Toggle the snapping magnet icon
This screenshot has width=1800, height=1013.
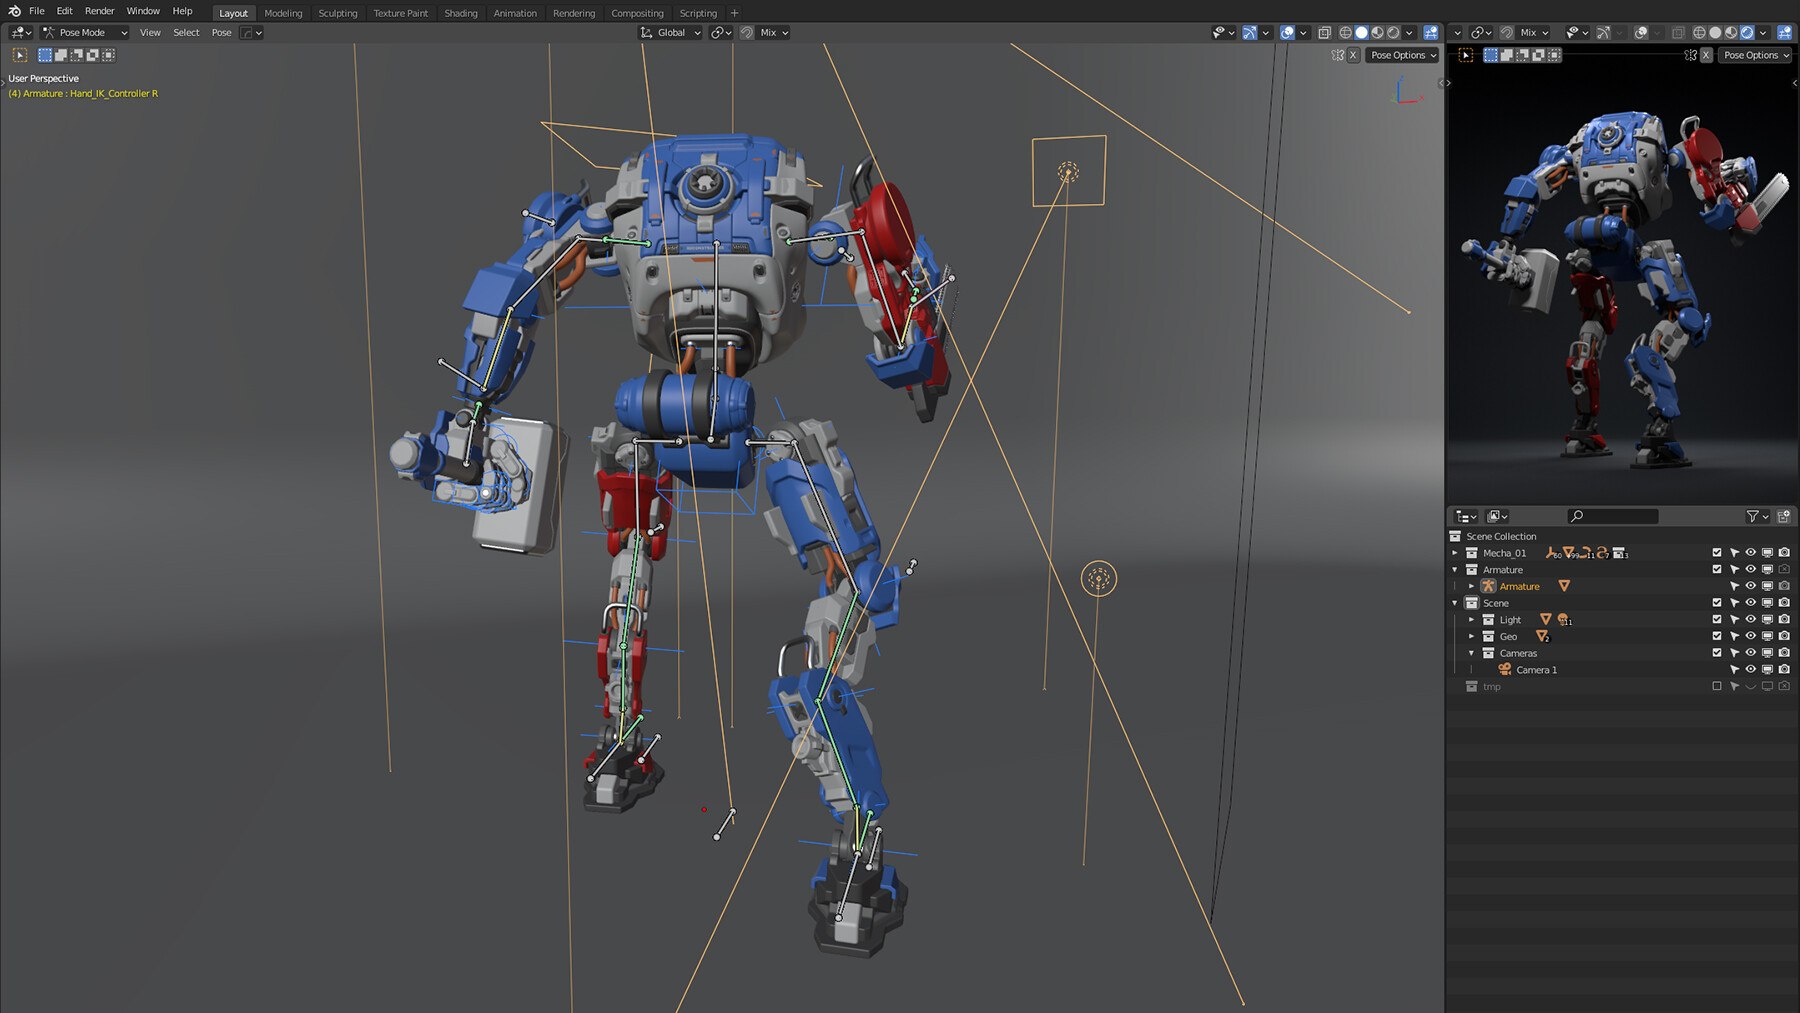click(x=719, y=32)
